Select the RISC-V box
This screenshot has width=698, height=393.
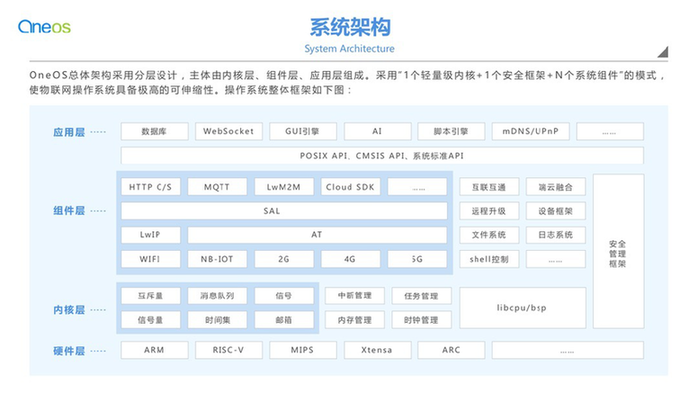(x=229, y=350)
